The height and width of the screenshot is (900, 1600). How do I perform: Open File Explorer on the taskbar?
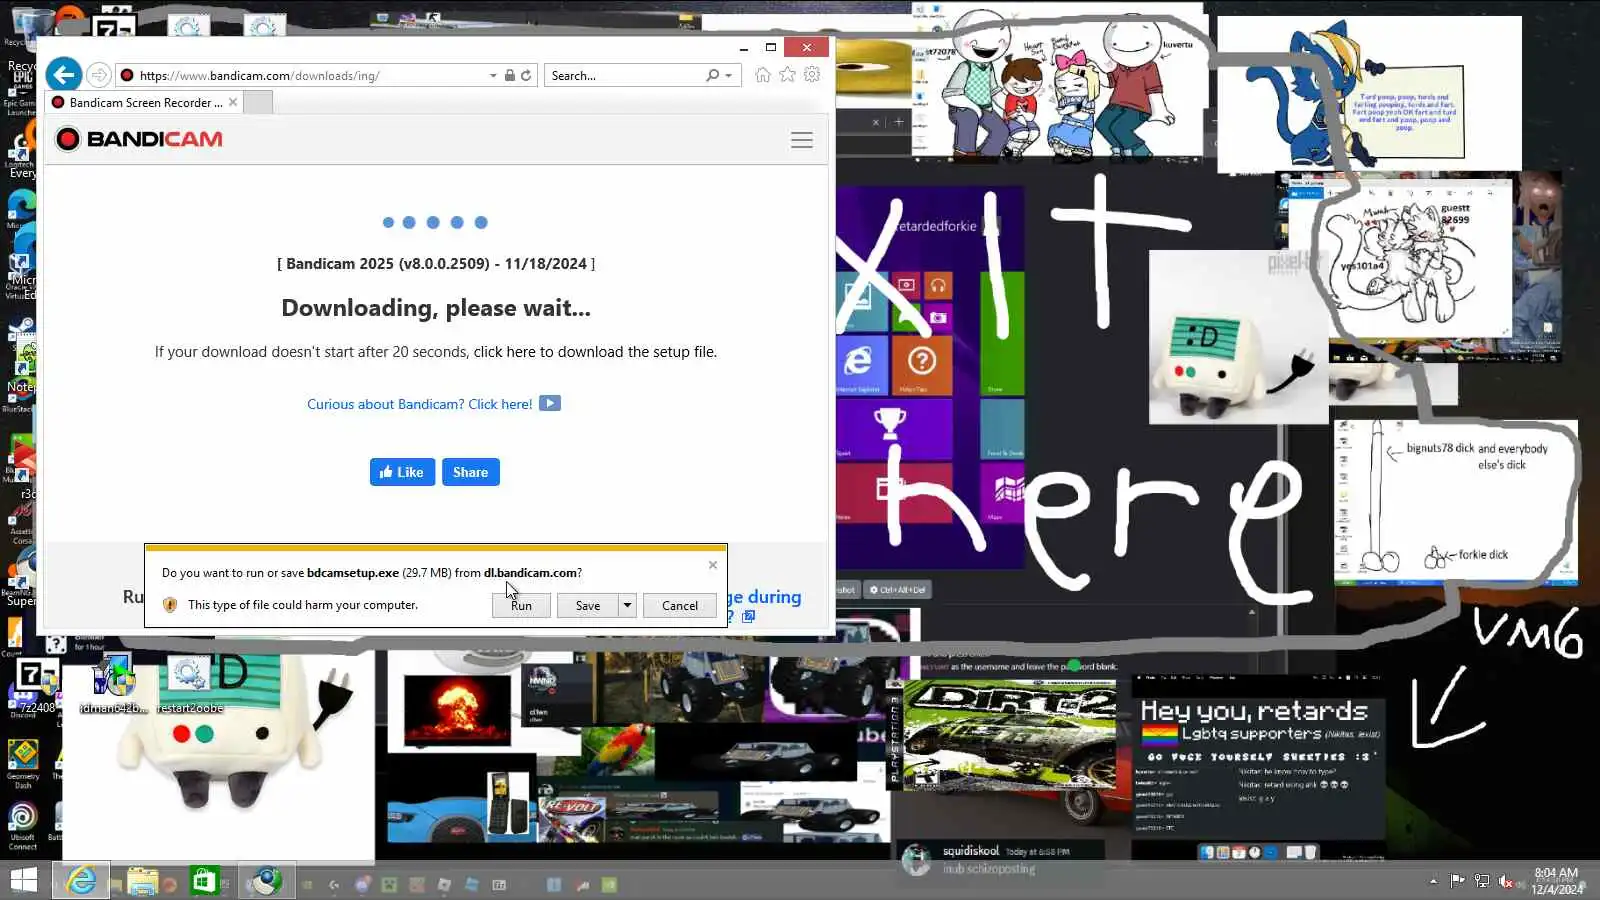[x=143, y=880]
